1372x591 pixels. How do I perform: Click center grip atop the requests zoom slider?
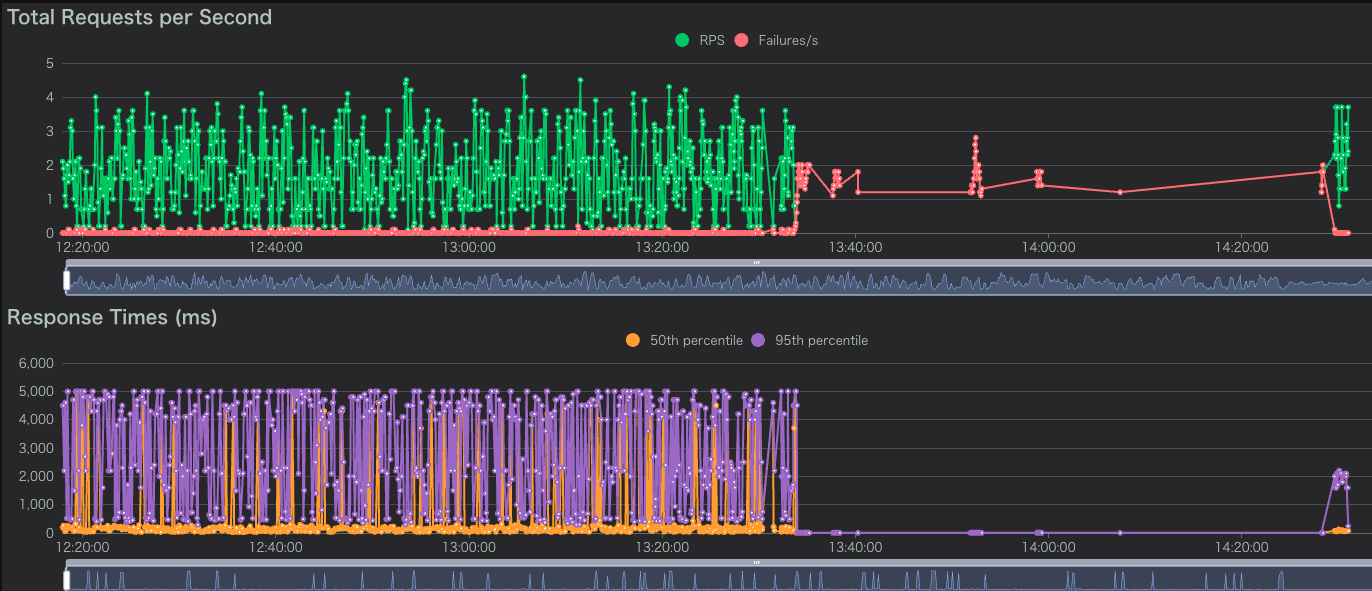[756, 262]
